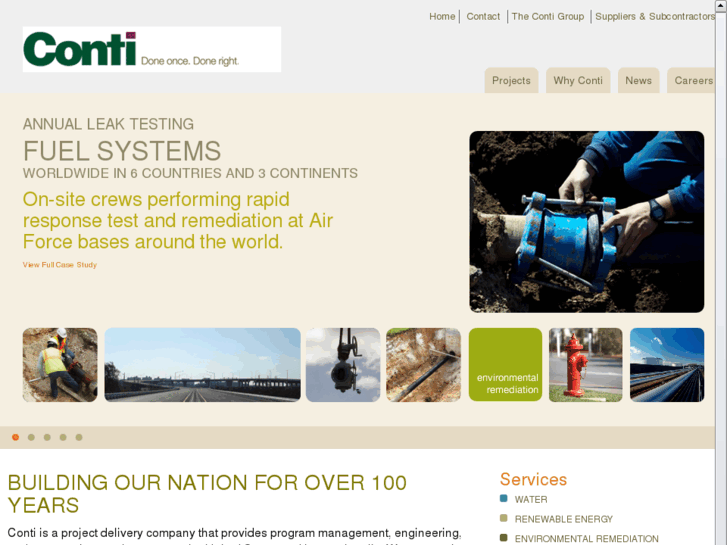The image size is (727, 545).
Task: Select the second slide dot
Action: [x=31, y=437]
